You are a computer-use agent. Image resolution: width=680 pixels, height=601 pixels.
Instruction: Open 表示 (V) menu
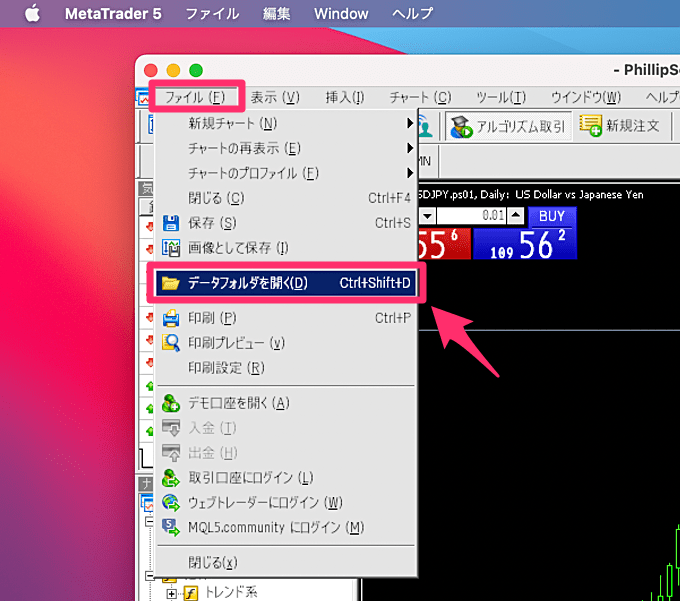[x=275, y=97]
